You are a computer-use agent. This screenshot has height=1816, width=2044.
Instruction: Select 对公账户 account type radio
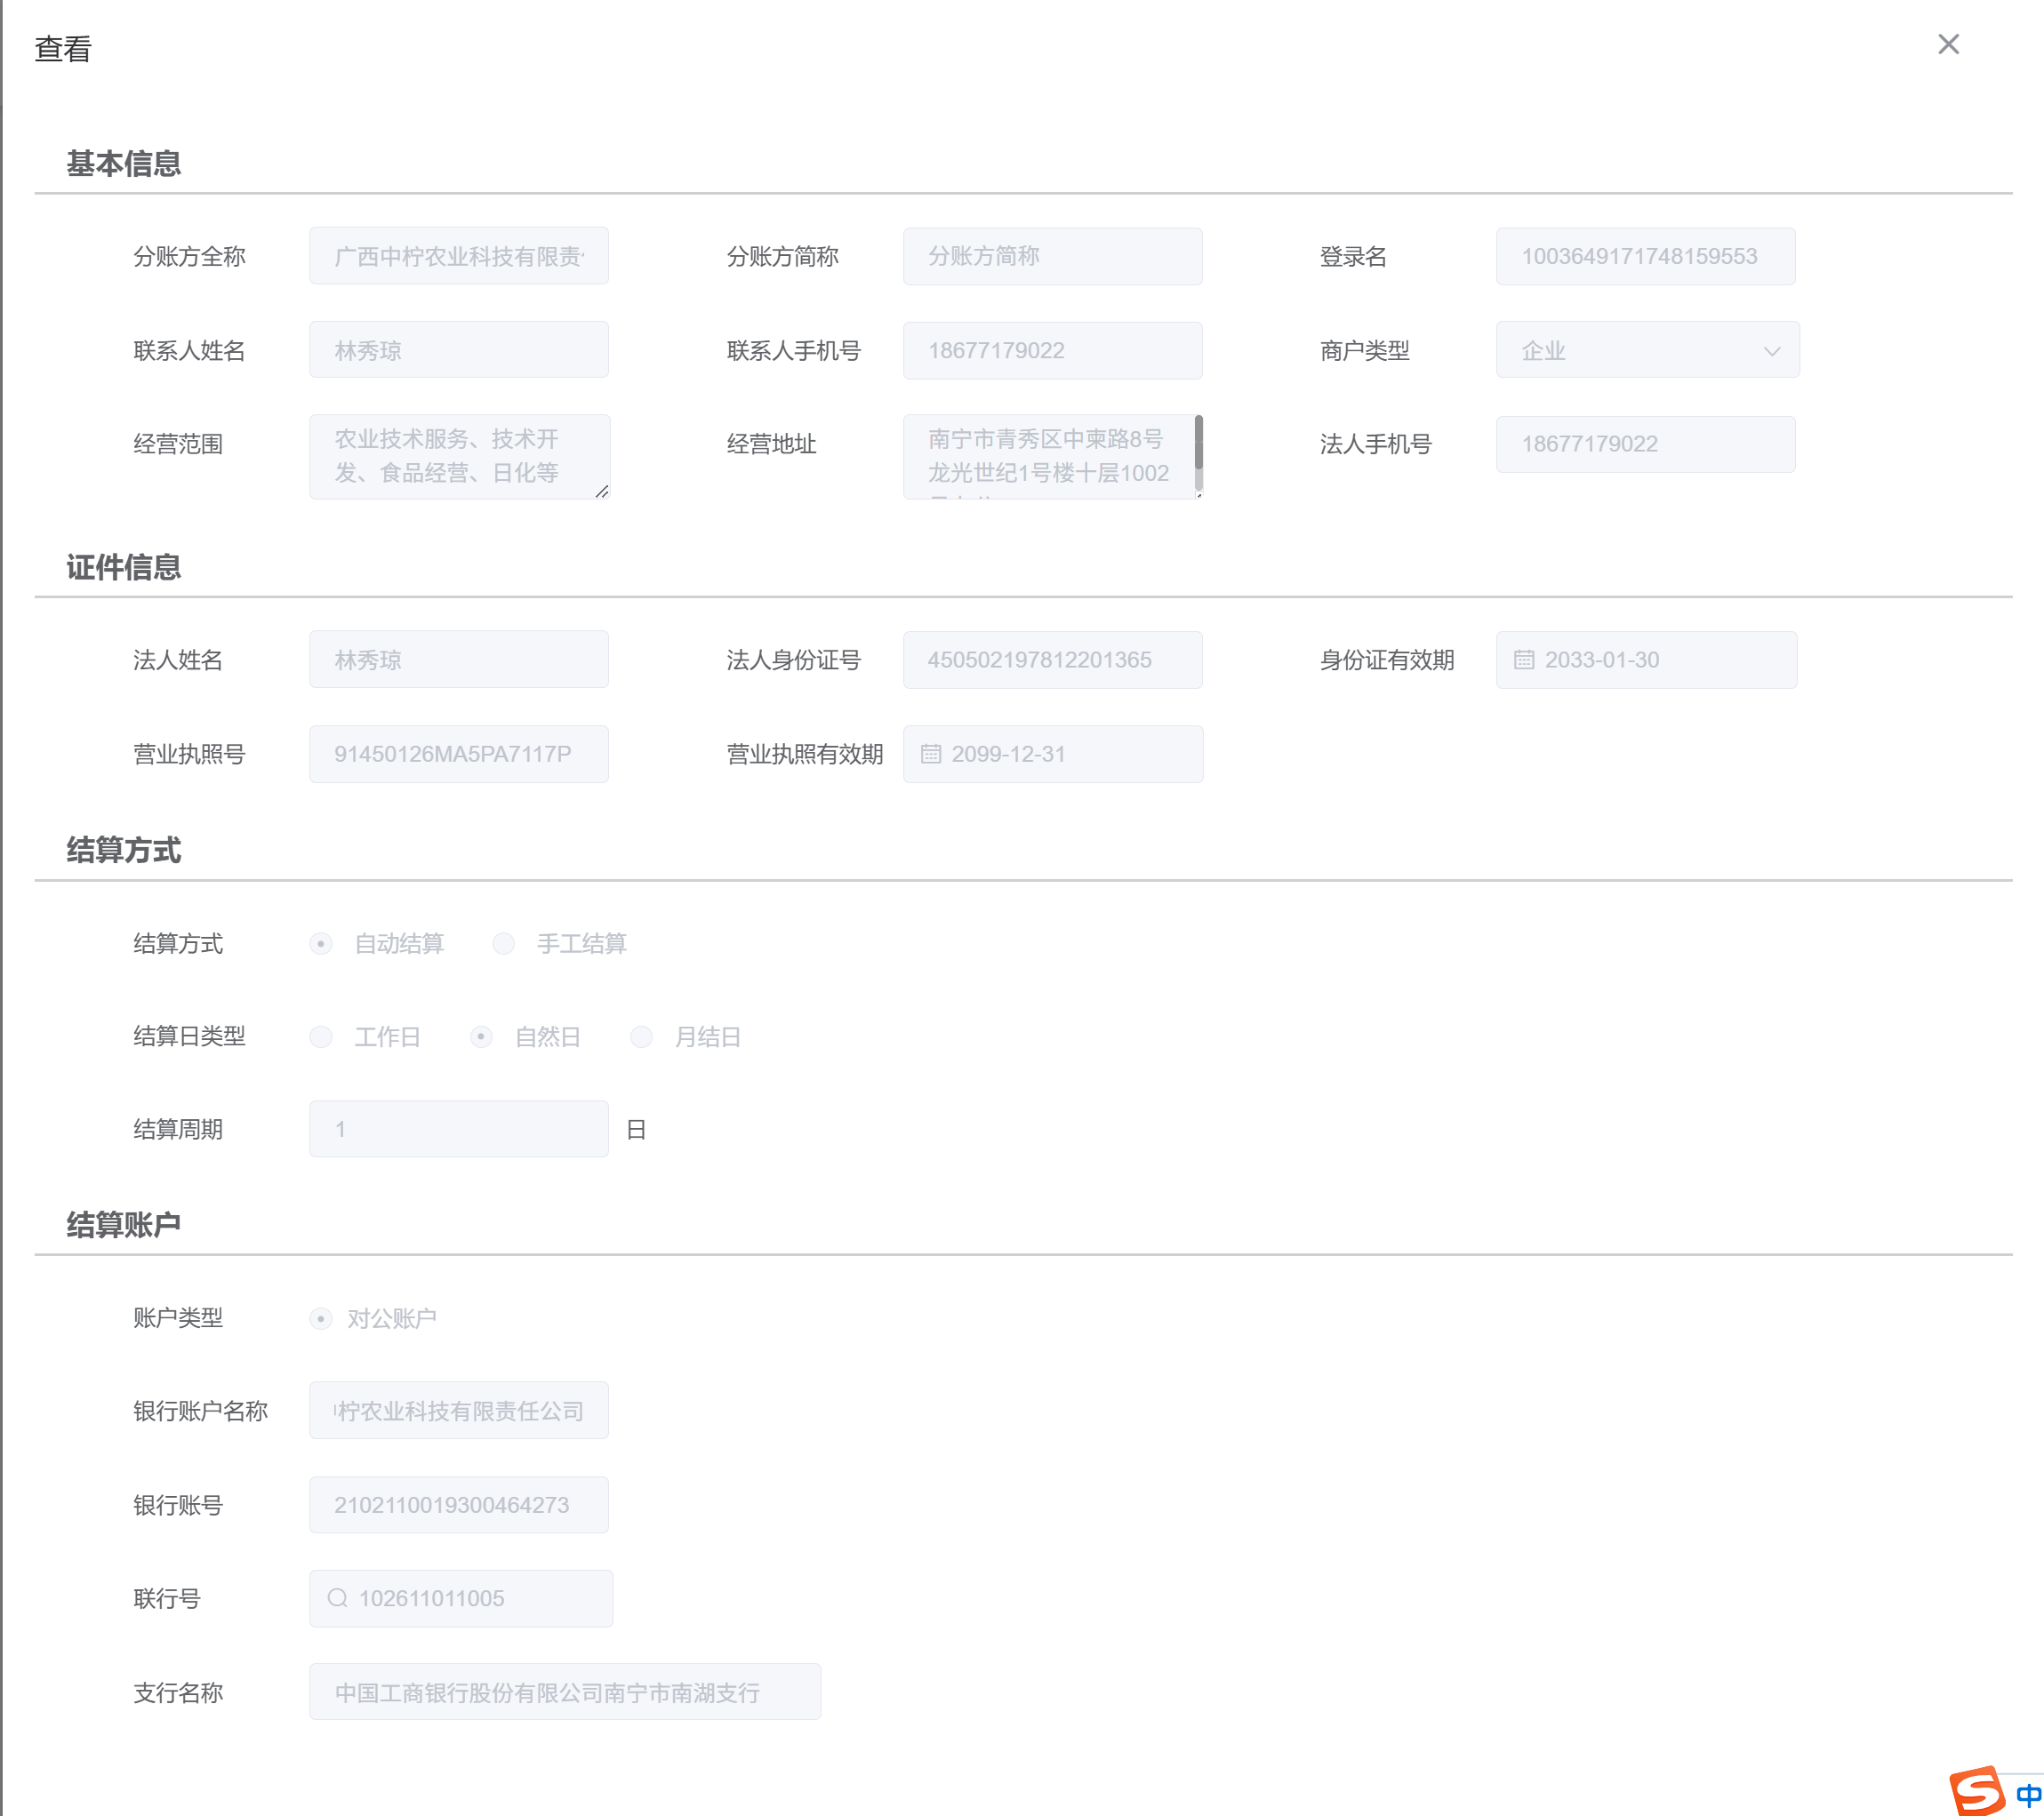click(321, 1318)
